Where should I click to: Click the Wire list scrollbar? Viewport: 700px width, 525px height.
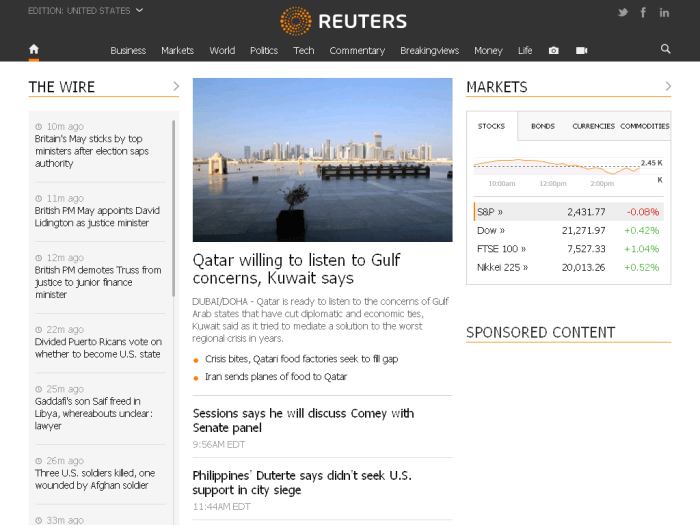pos(173,208)
